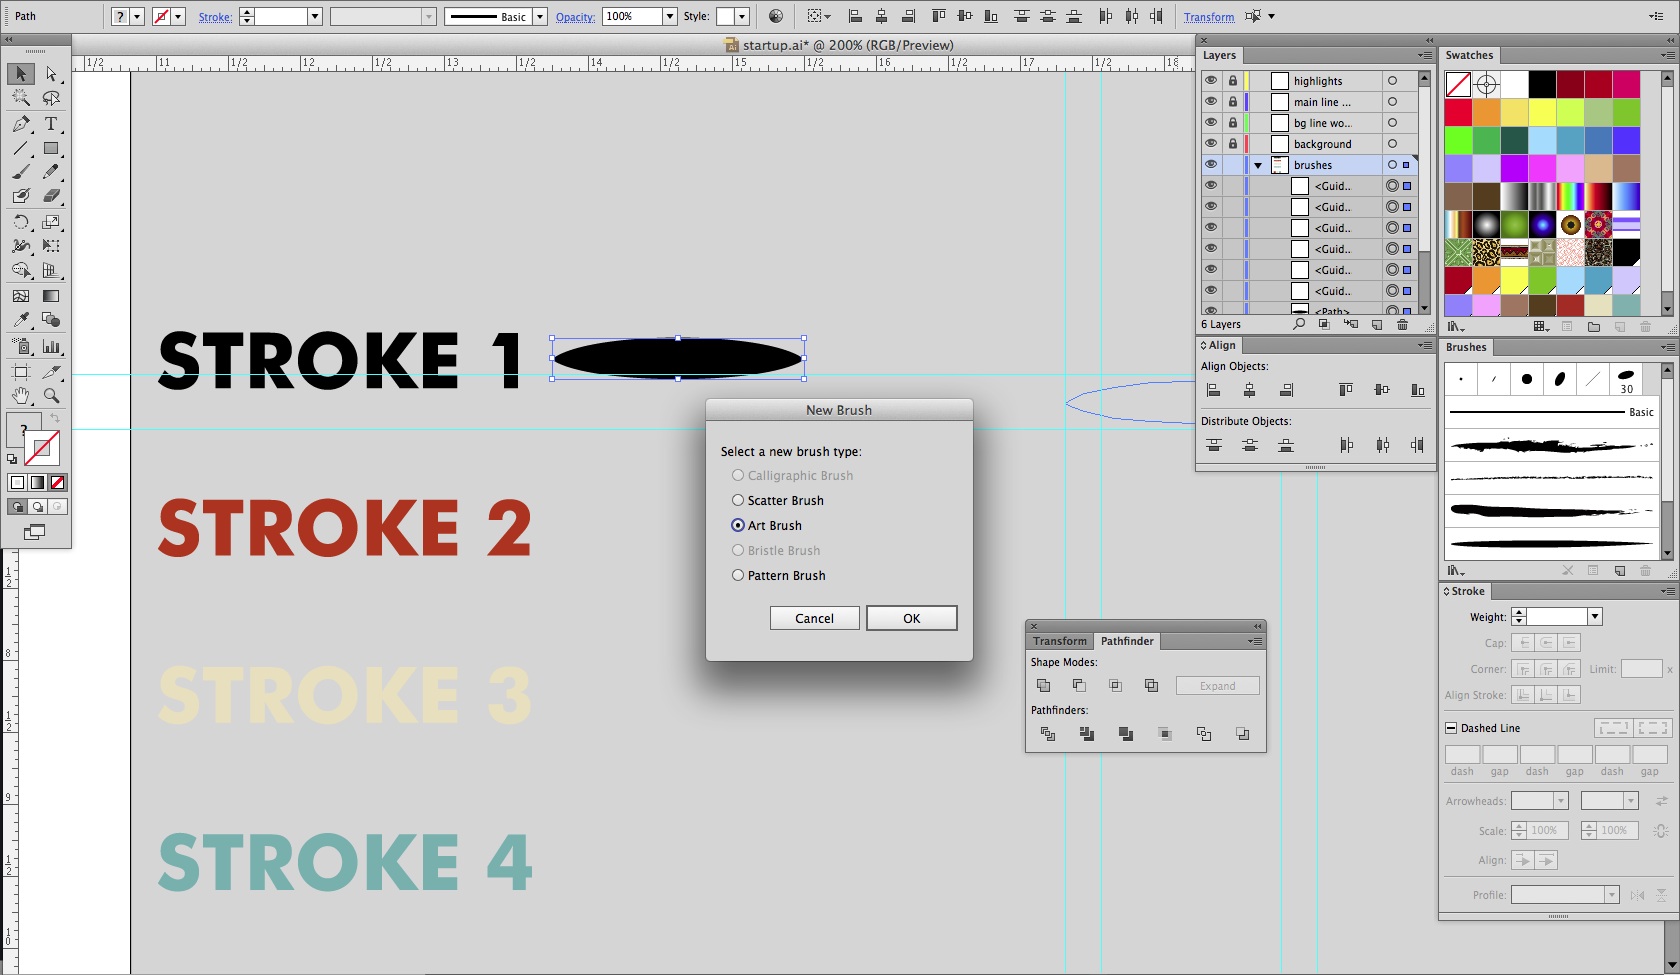Click Horizontal Align Left in Align panel

(x=1214, y=390)
